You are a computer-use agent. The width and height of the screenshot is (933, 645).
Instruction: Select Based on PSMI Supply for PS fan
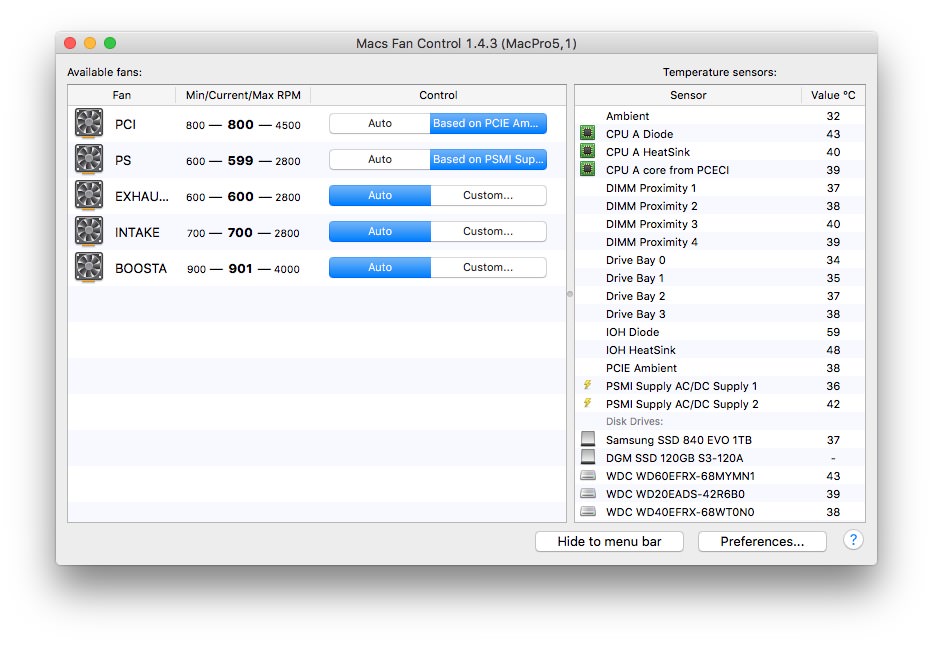tap(488, 159)
